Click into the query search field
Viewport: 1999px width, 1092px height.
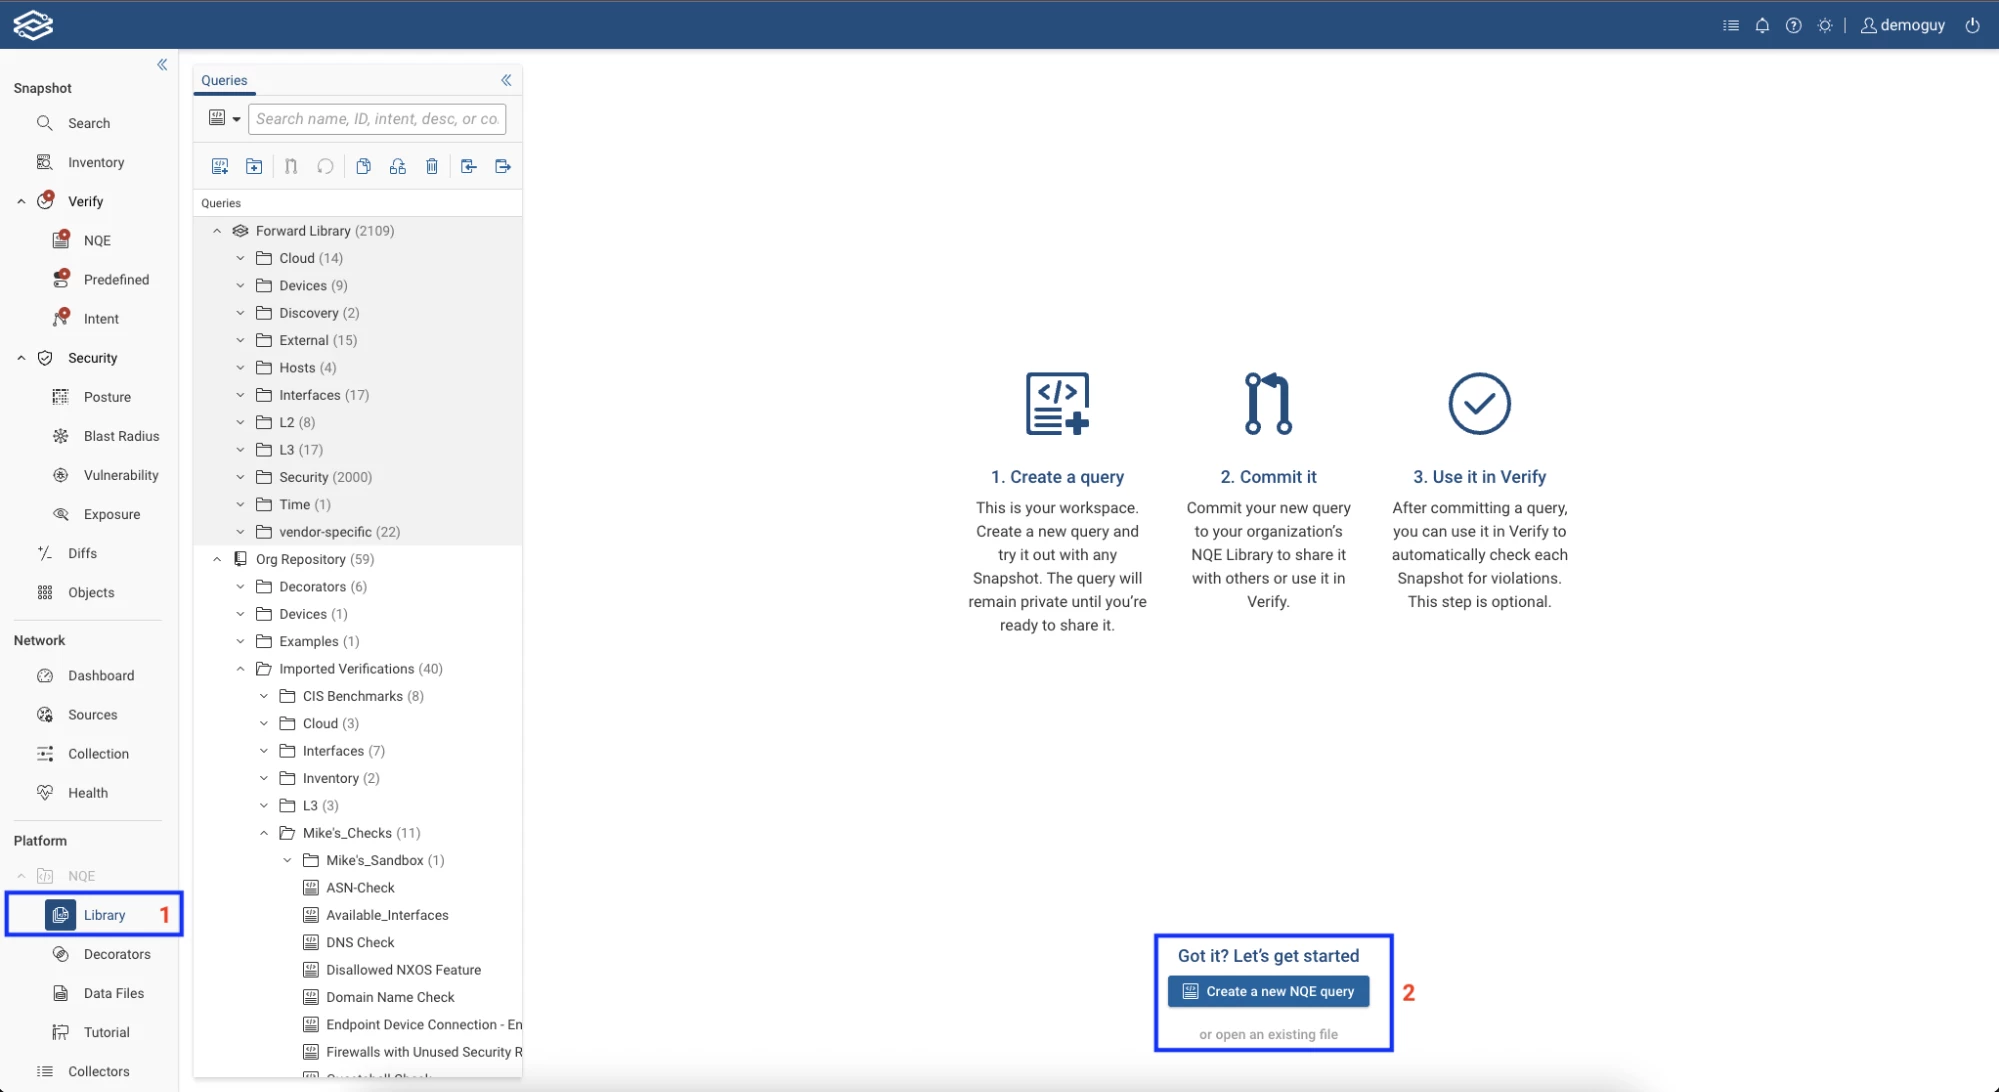[377, 118]
